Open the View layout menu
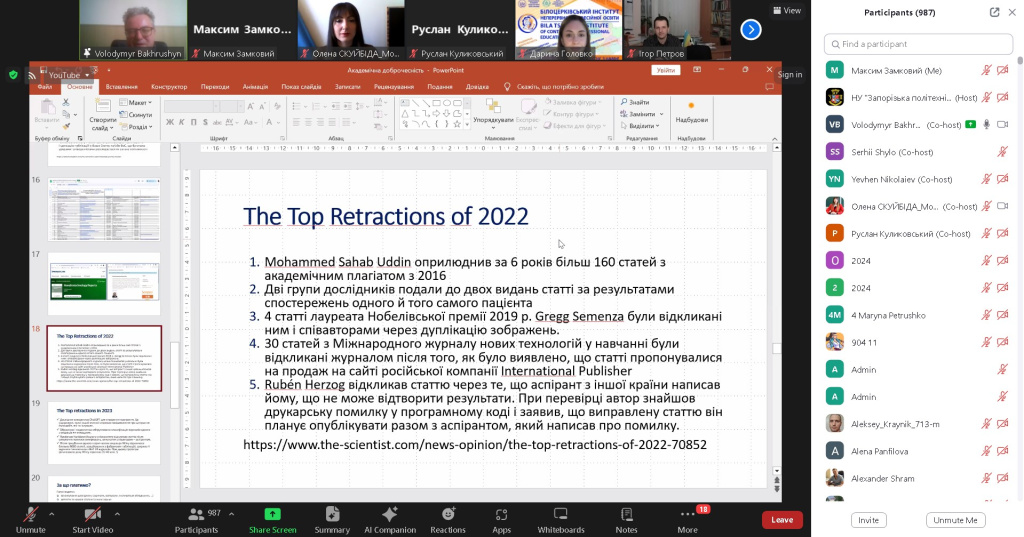The image size is (1024, 537). pyautogui.click(x=787, y=10)
